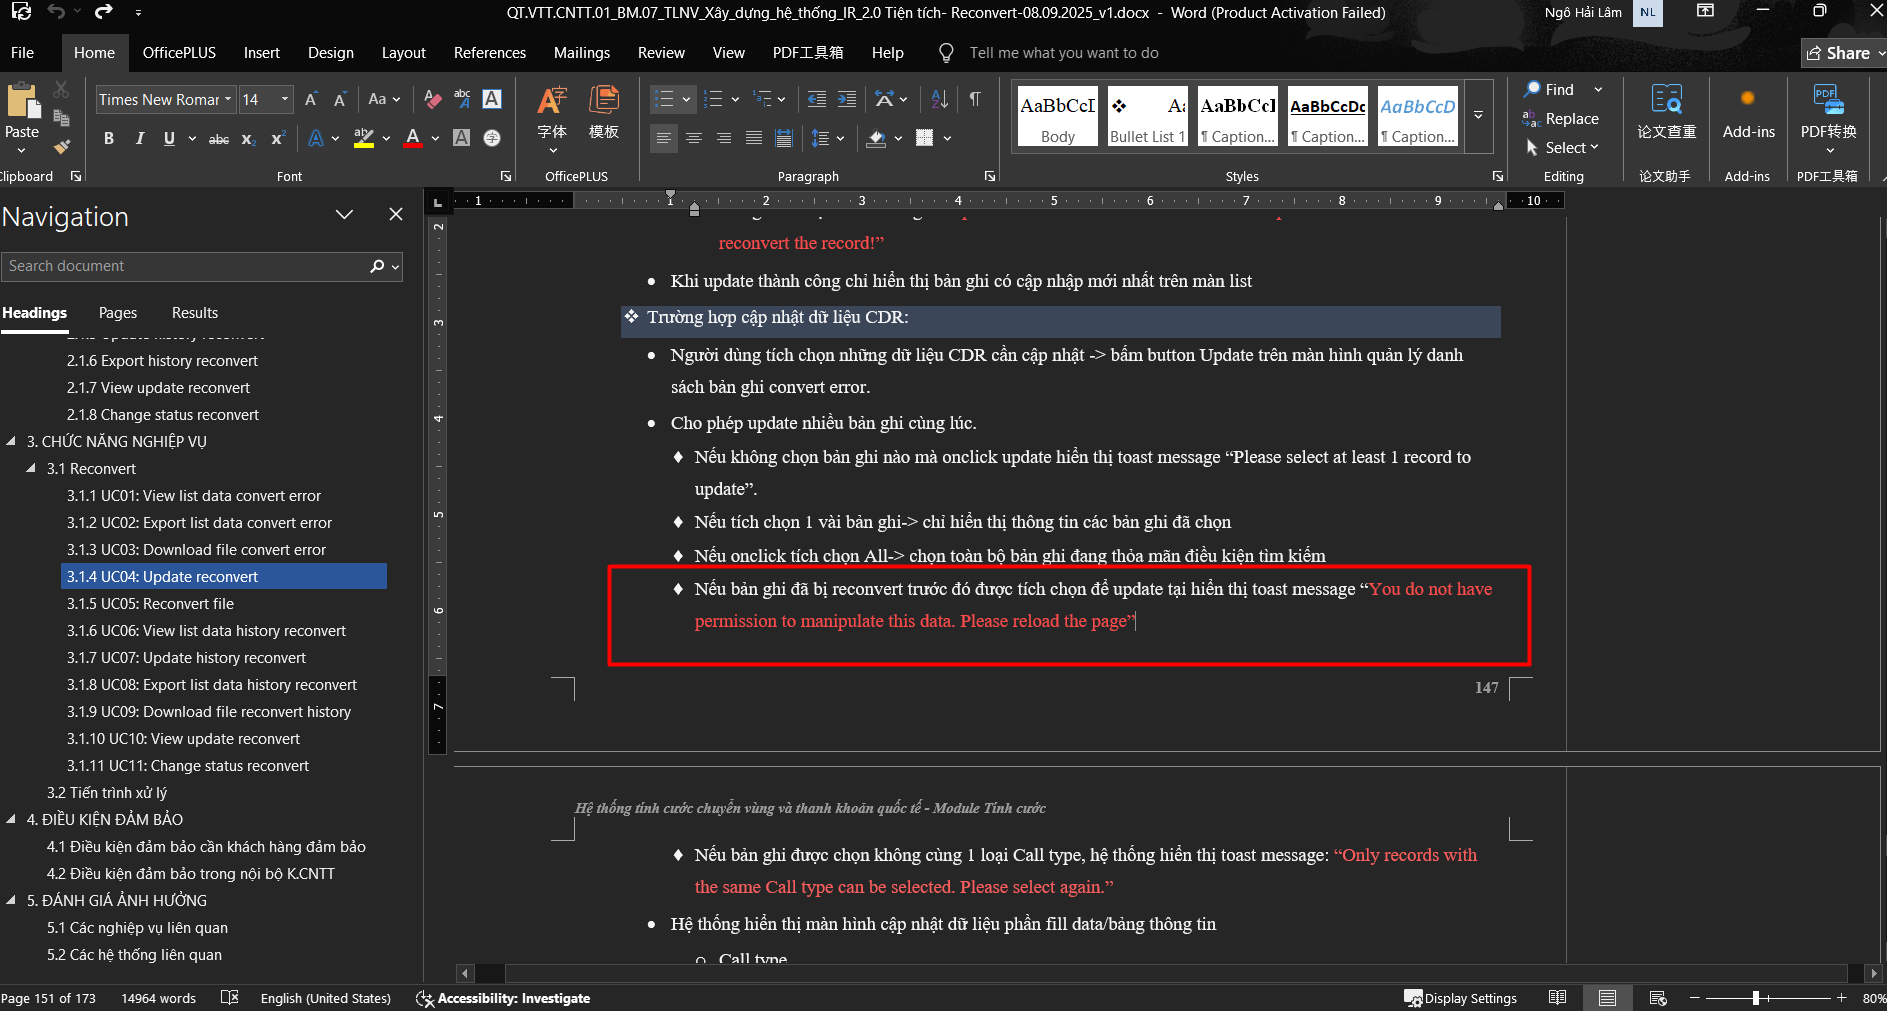1887x1011 pixels.
Task: Click the Justify alignment icon
Action: pos(754,138)
